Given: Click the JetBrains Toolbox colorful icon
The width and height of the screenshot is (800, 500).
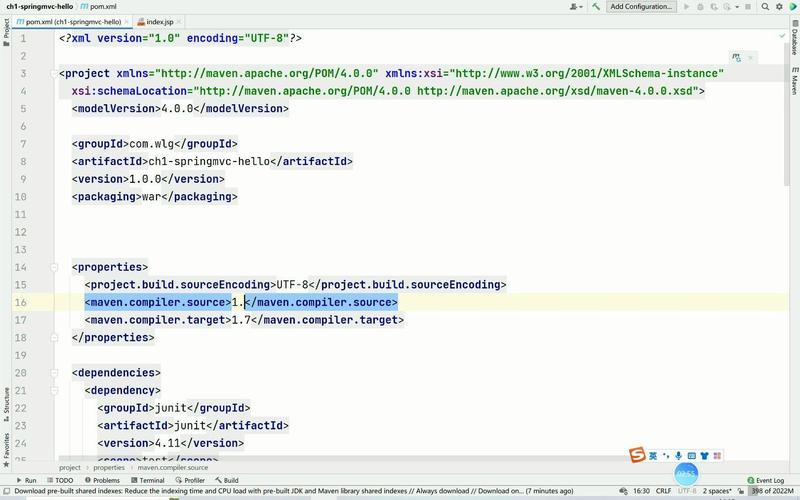Looking at the screenshot, I should [x=793, y=7].
